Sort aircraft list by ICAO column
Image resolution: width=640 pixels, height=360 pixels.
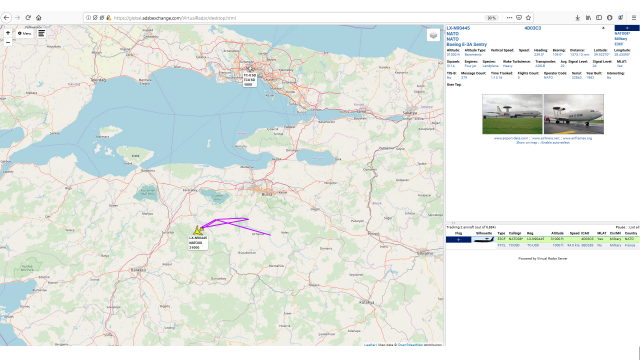coord(584,233)
